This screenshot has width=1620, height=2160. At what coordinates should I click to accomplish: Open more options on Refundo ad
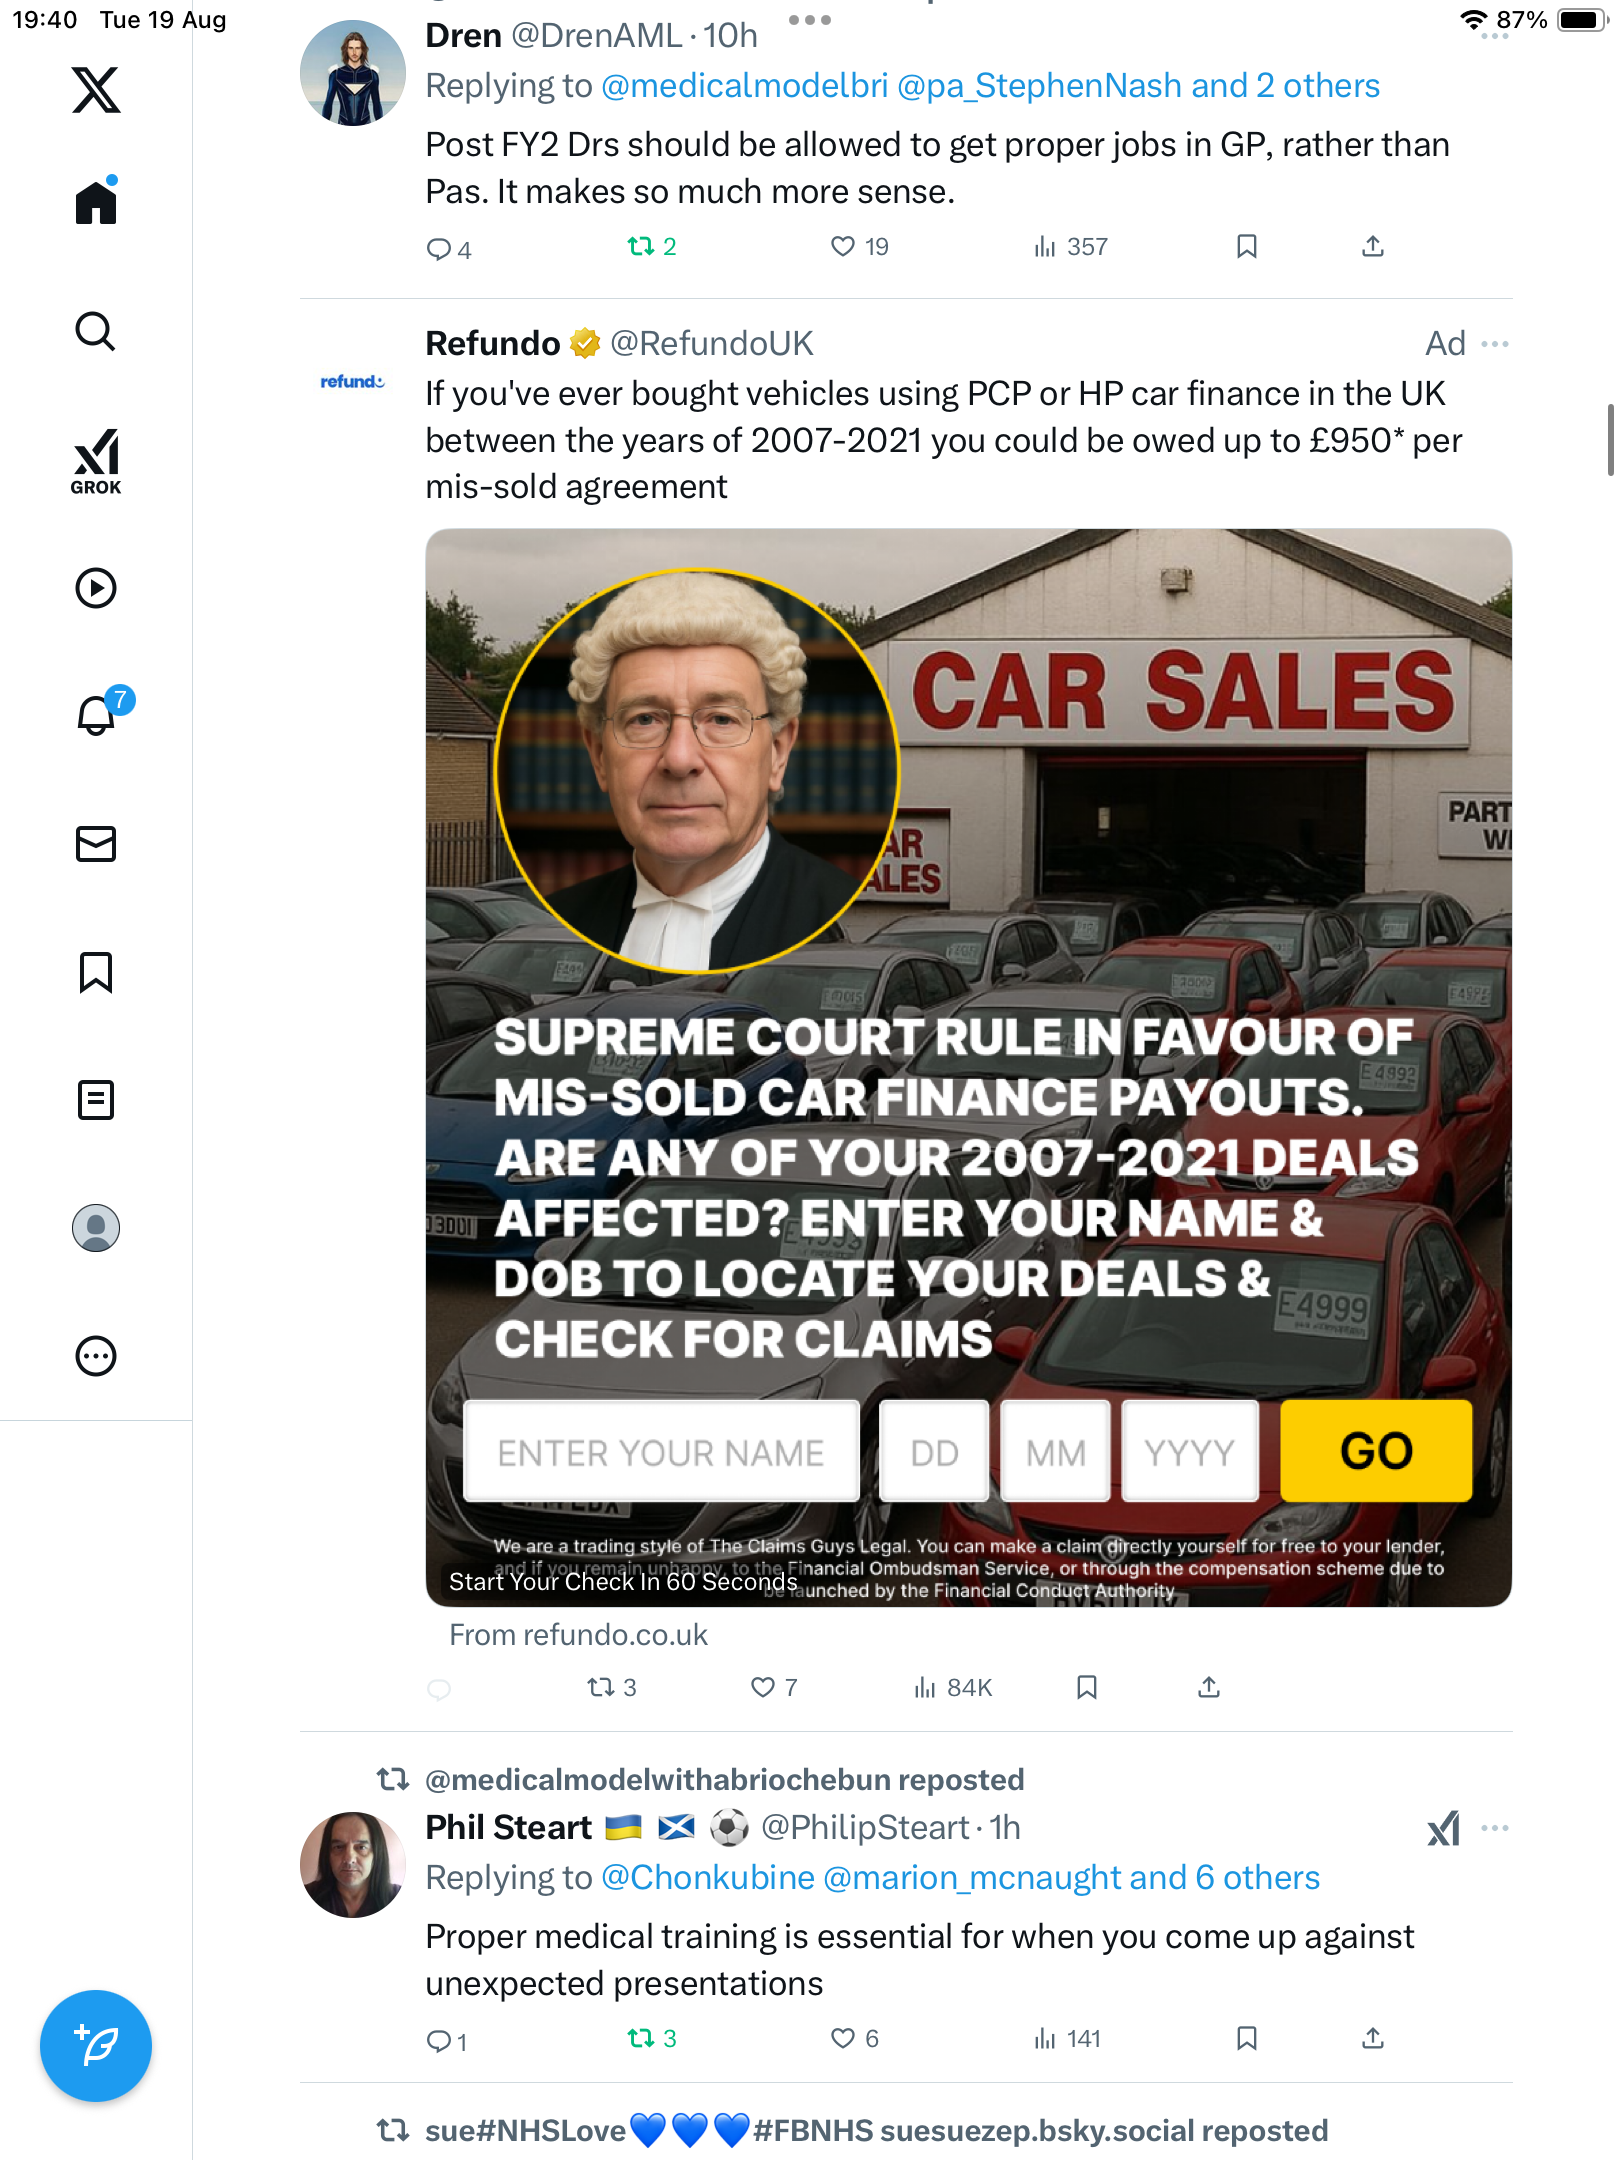coord(1495,344)
